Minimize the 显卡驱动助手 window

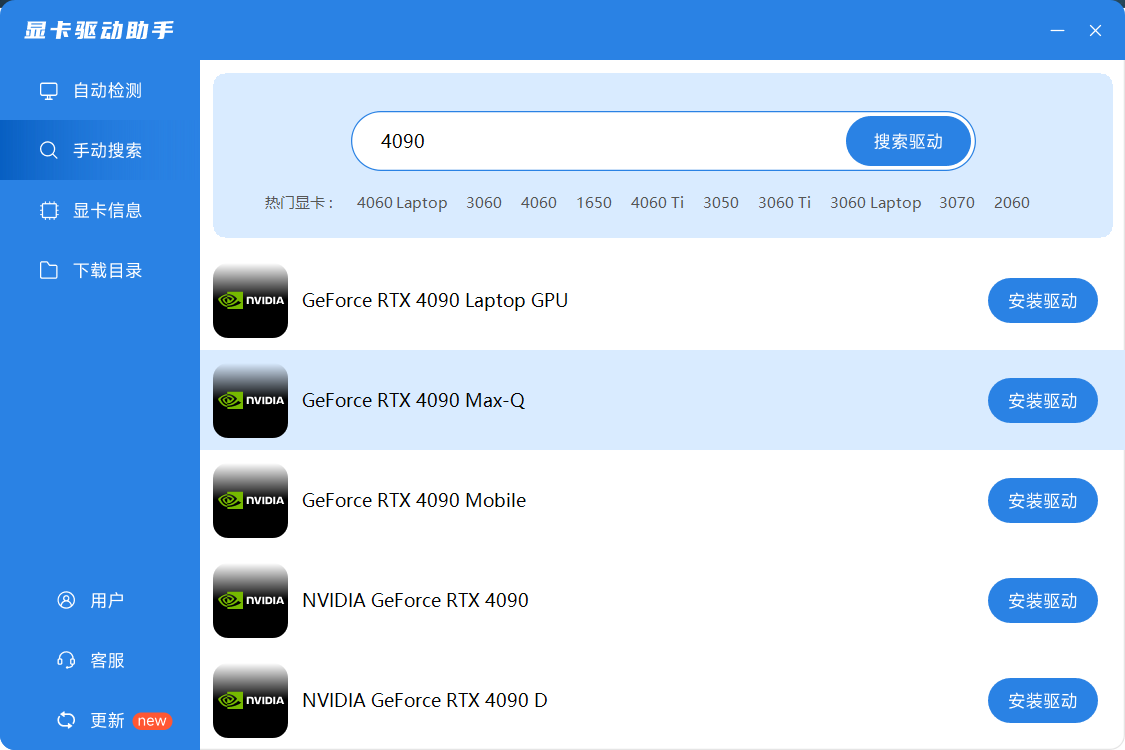[x=1057, y=31]
